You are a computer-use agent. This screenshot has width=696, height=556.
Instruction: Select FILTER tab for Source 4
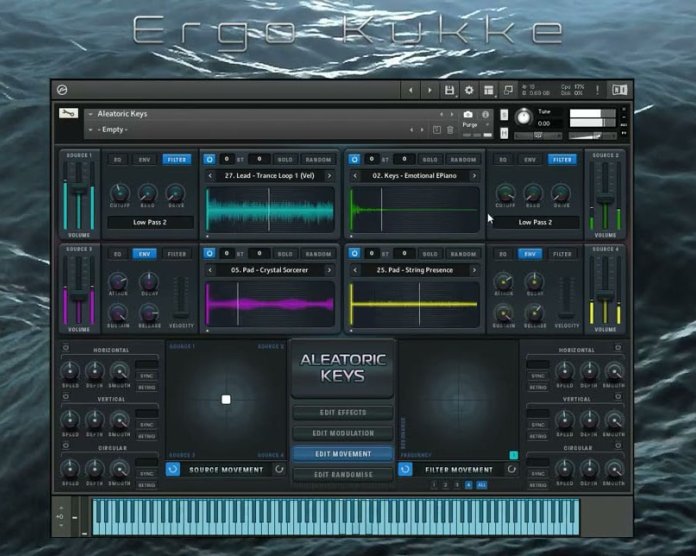tap(562, 254)
